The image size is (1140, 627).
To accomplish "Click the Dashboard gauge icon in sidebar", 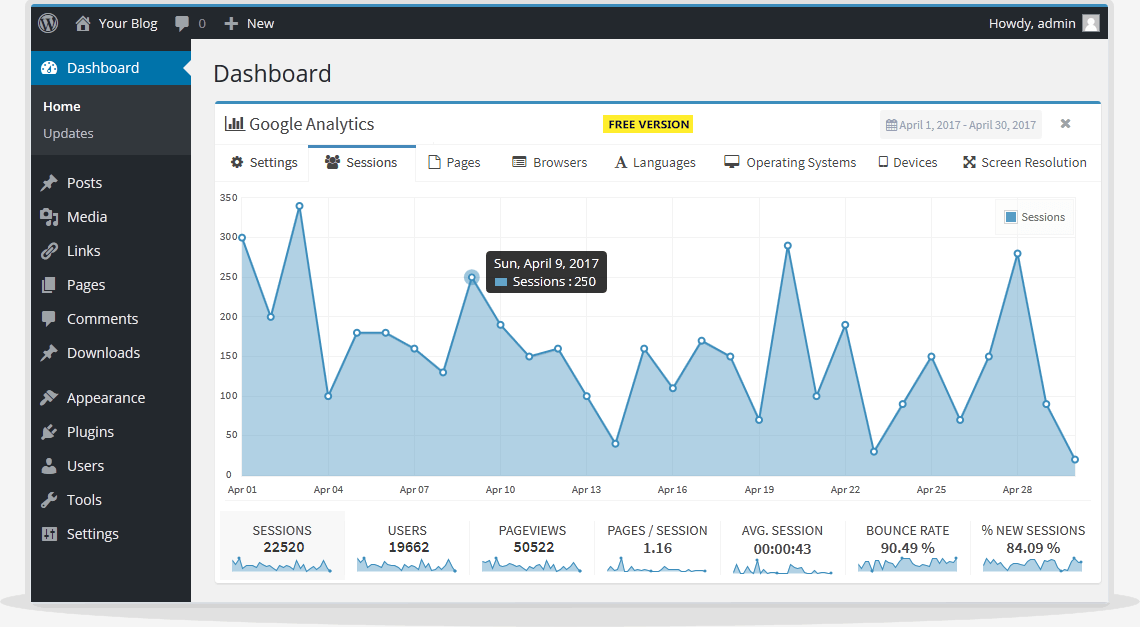I will click(49, 68).
